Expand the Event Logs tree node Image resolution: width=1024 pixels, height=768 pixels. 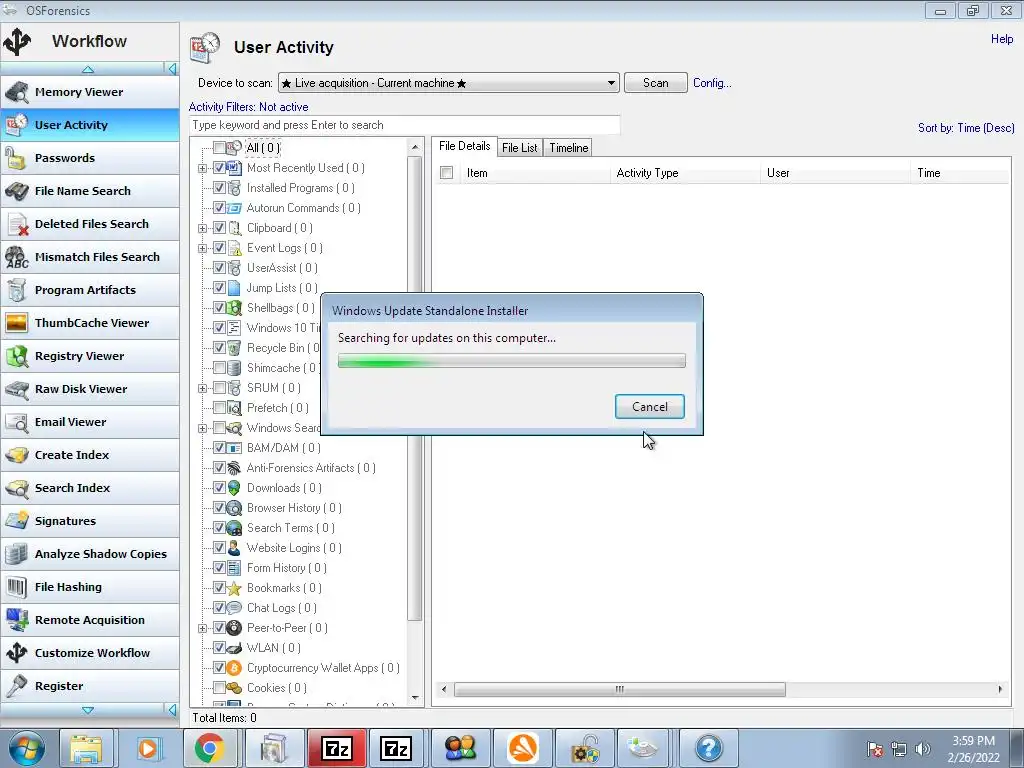click(202, 248)
